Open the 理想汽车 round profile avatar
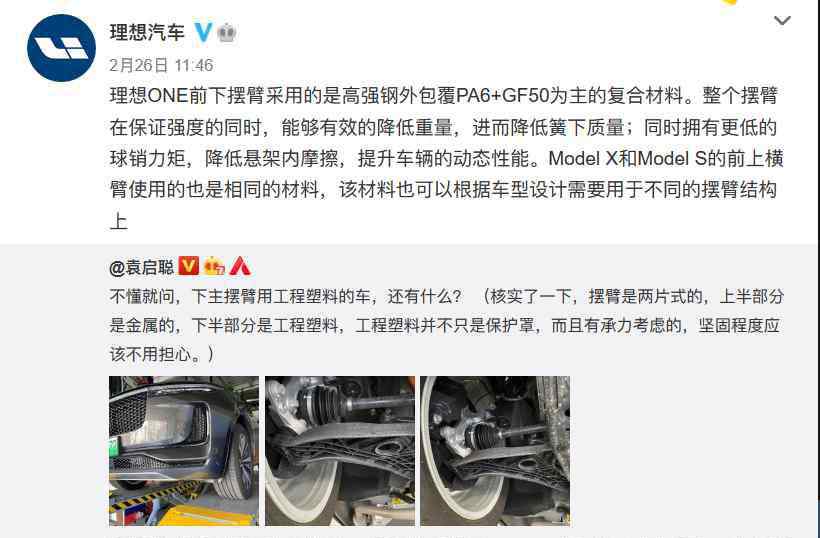Viewport: 820px width, 538px height. pyautogui.click(x=61, y=48)
